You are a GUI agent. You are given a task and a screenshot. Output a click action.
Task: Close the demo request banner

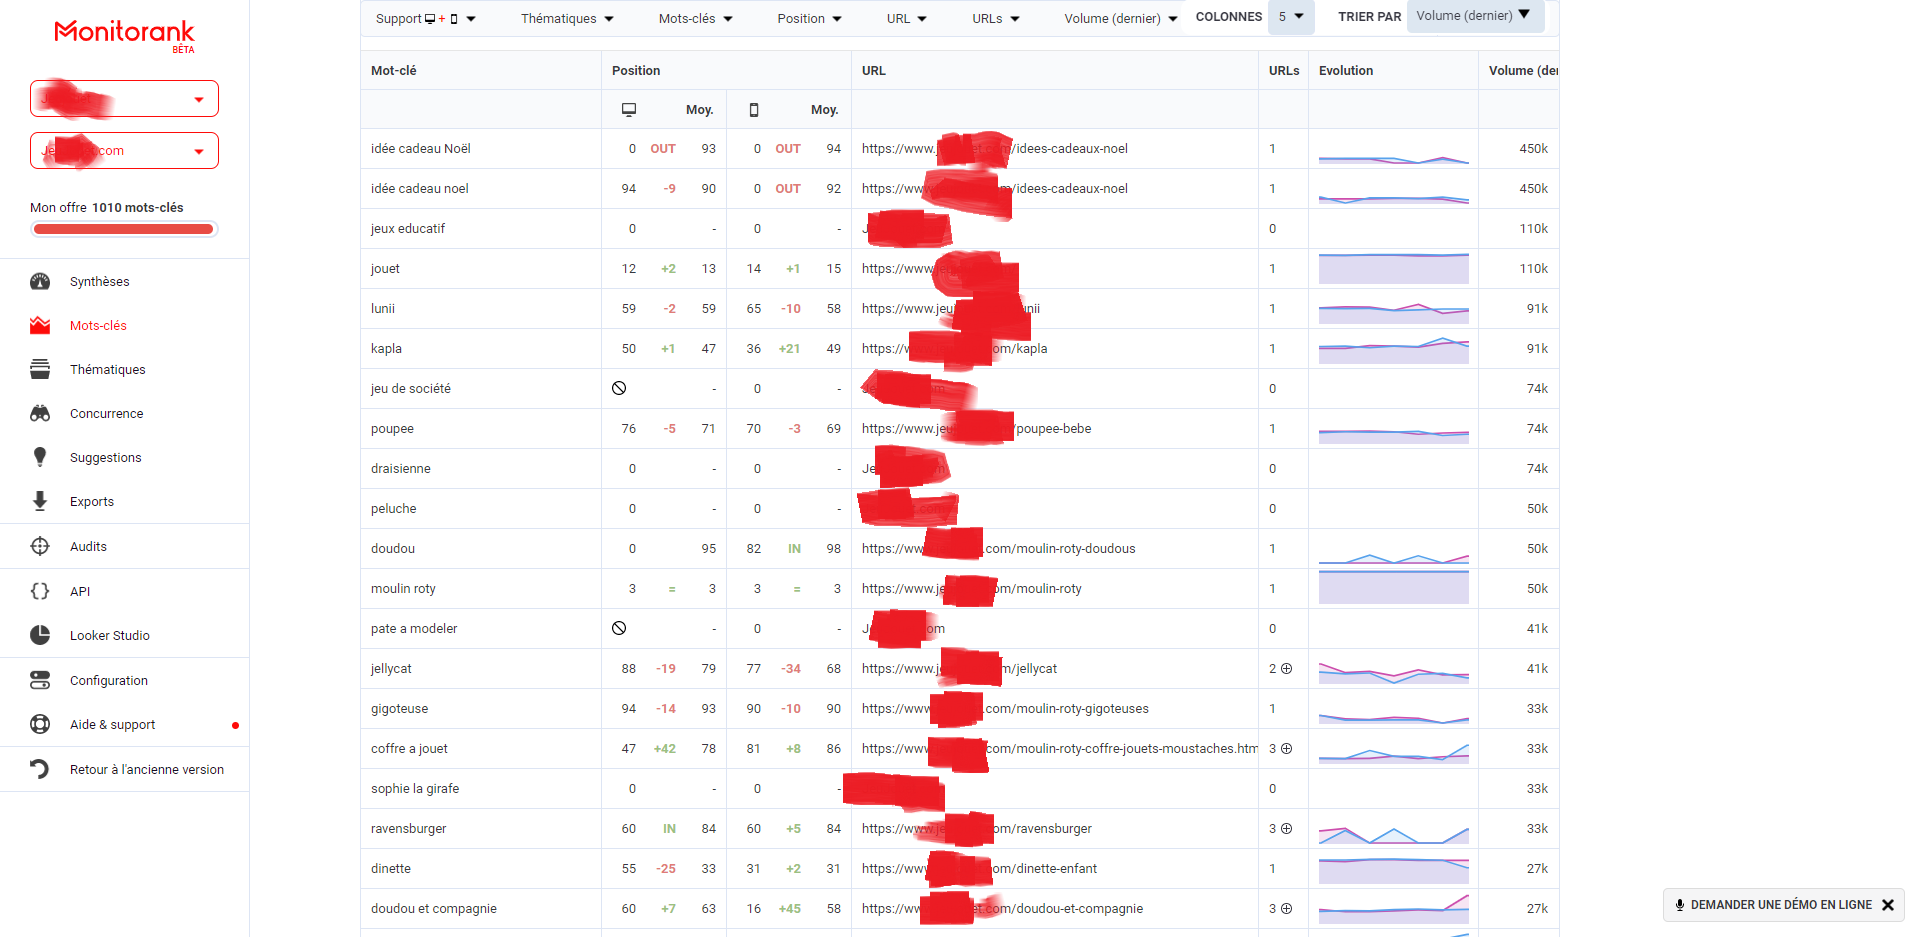point(1888,904)
